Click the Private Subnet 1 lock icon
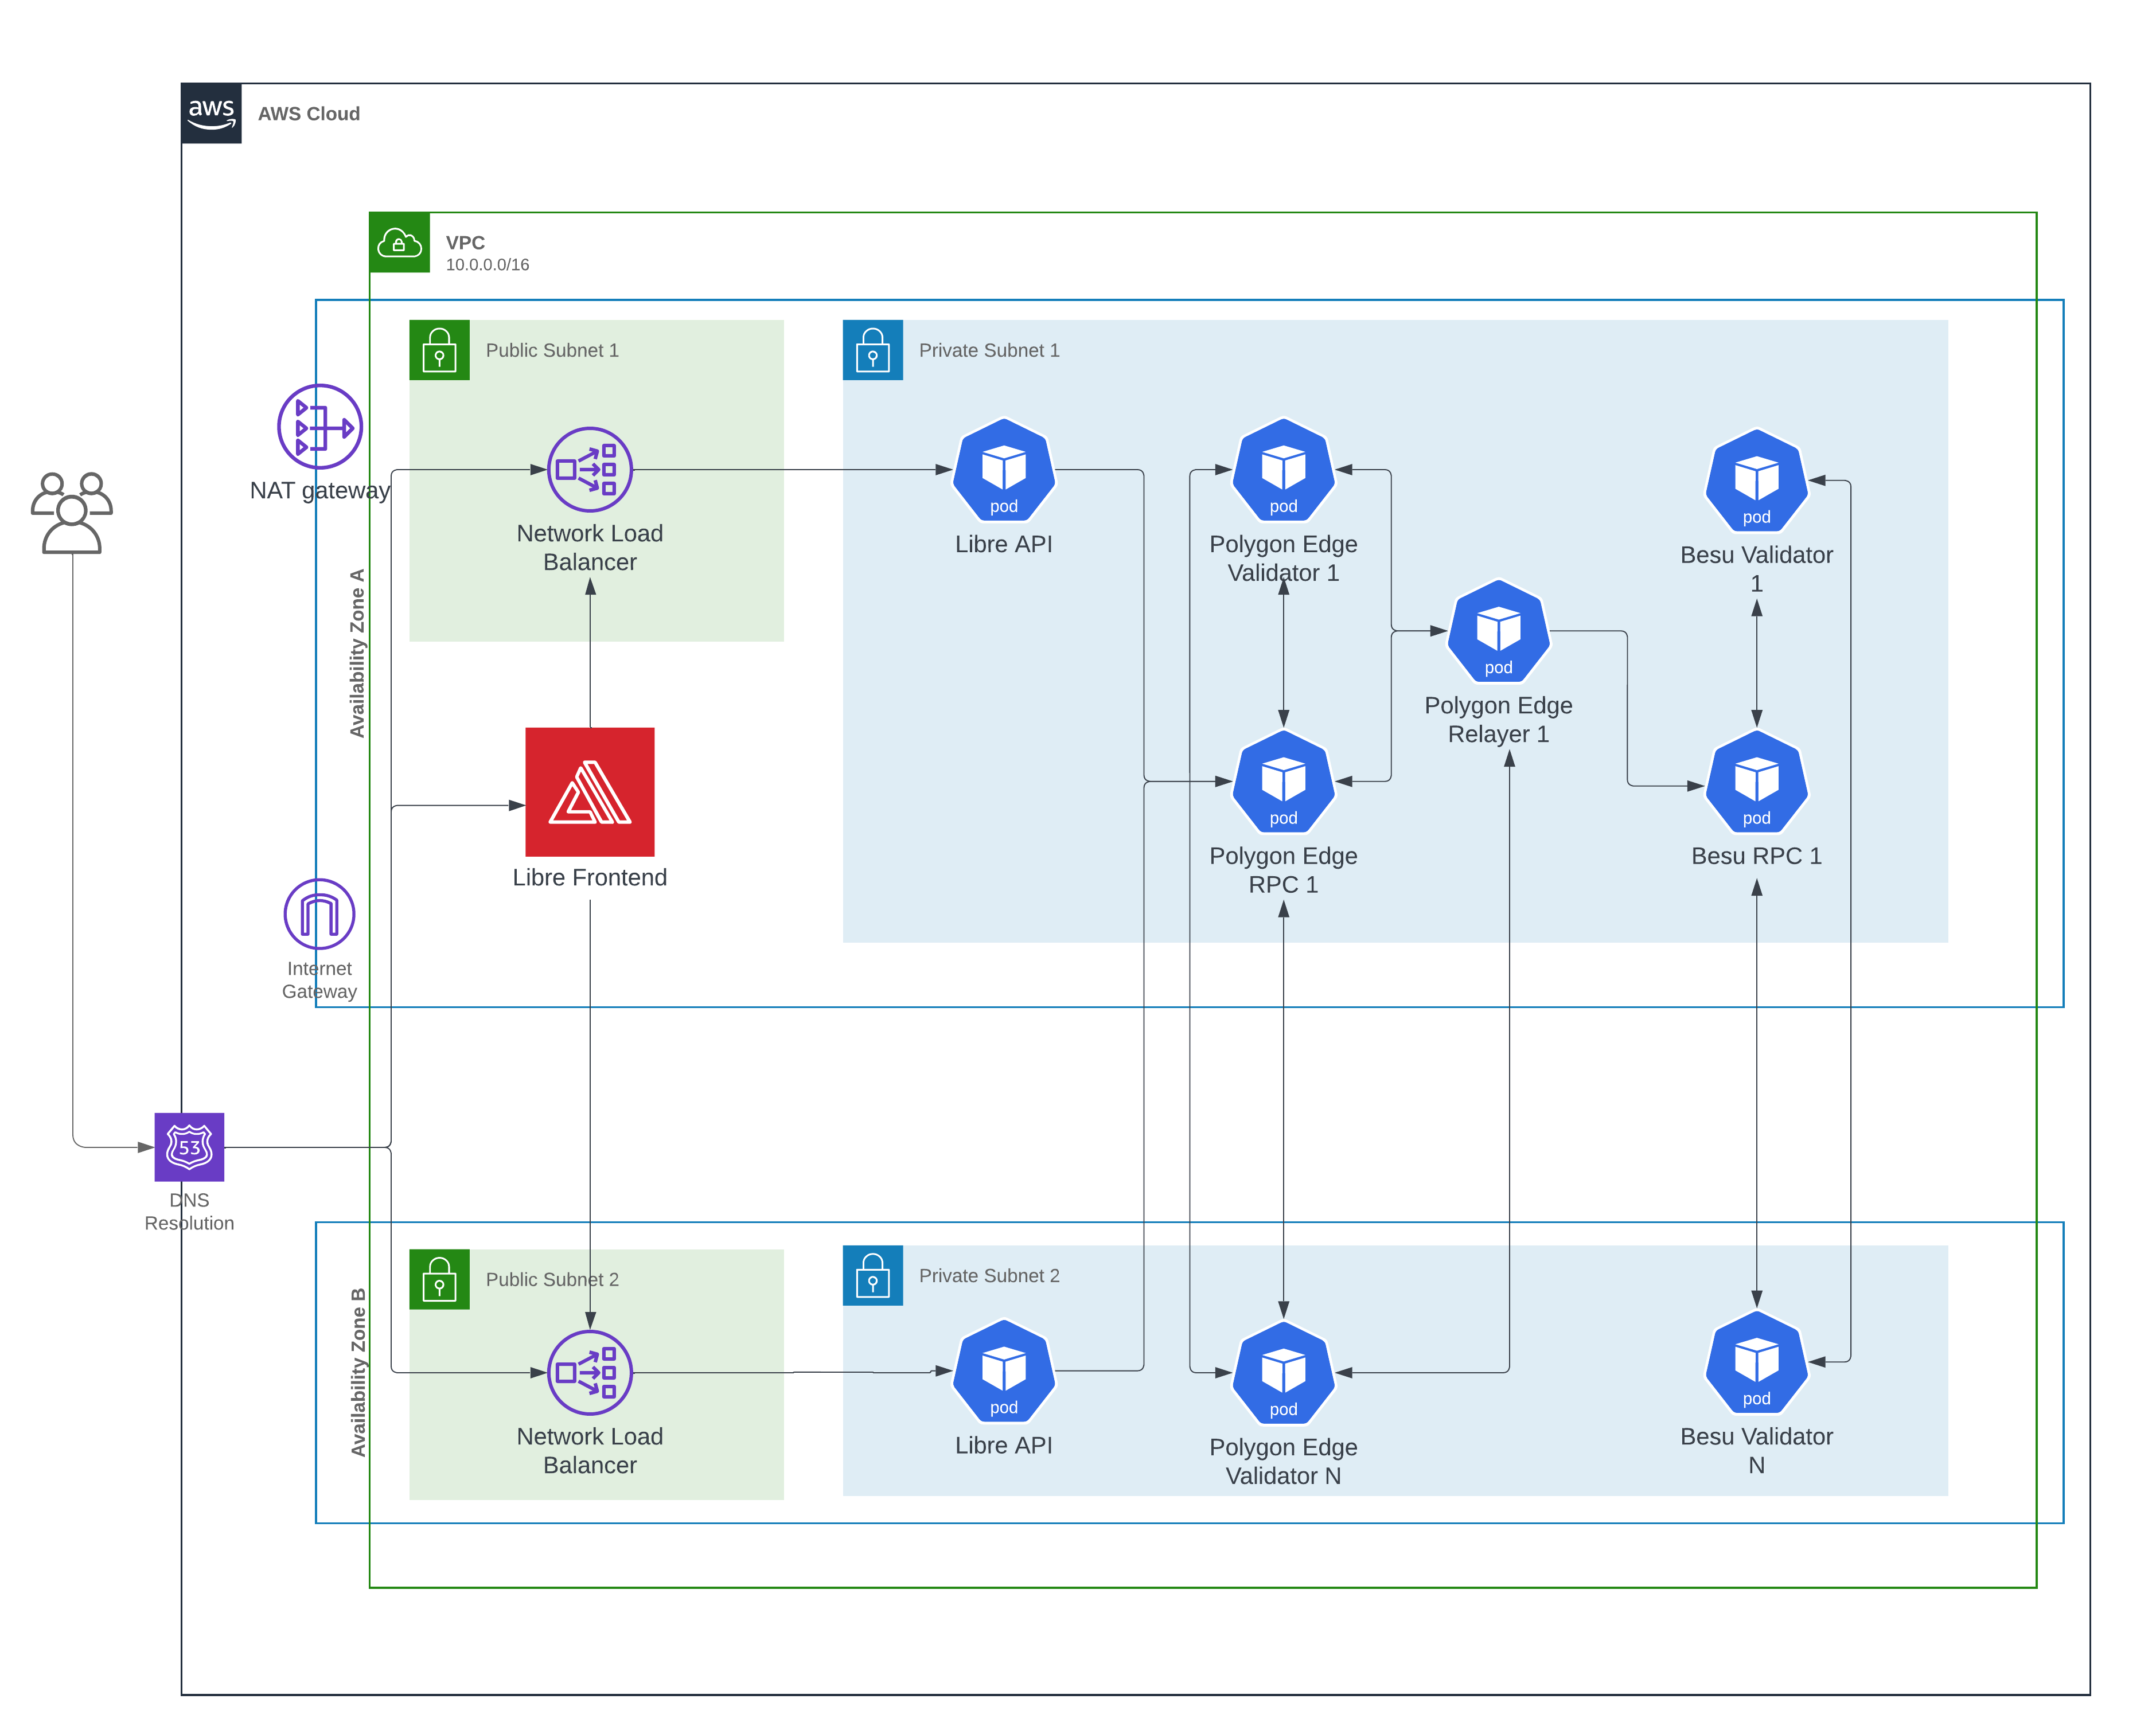 tap(873, 350)
